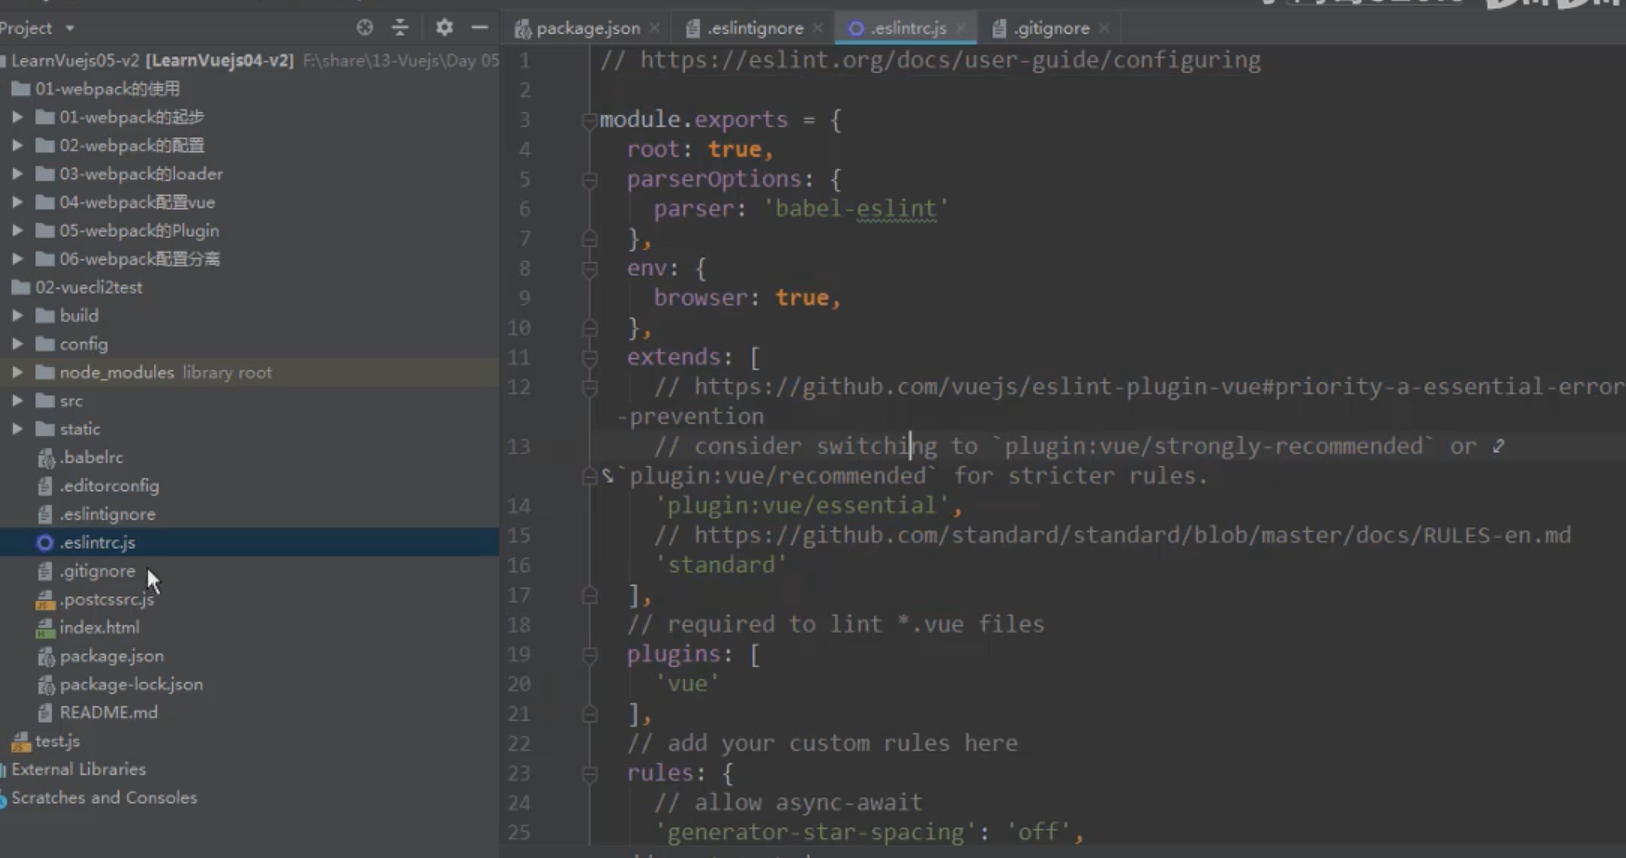Expand the 04-webpack配置vue folder
The image size is (1626, 858).
(17, 202)
